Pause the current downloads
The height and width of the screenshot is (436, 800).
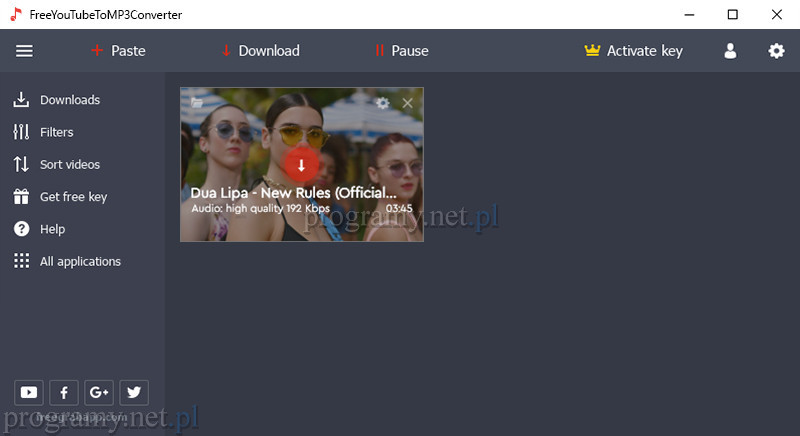click(401, 51)
